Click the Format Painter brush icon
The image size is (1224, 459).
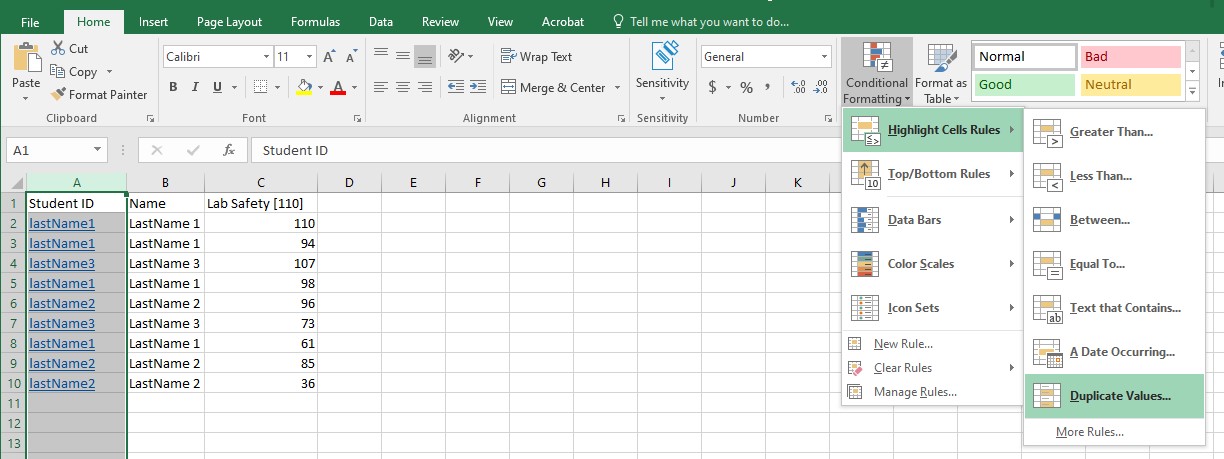57,95
